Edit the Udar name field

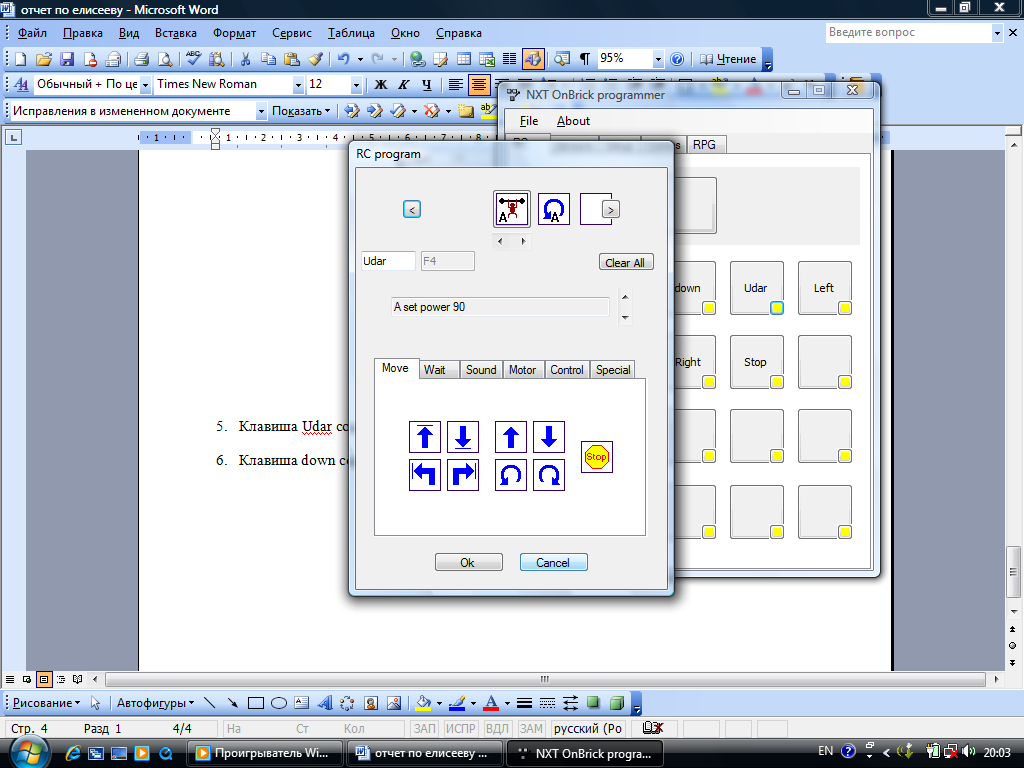click(388, 261)
